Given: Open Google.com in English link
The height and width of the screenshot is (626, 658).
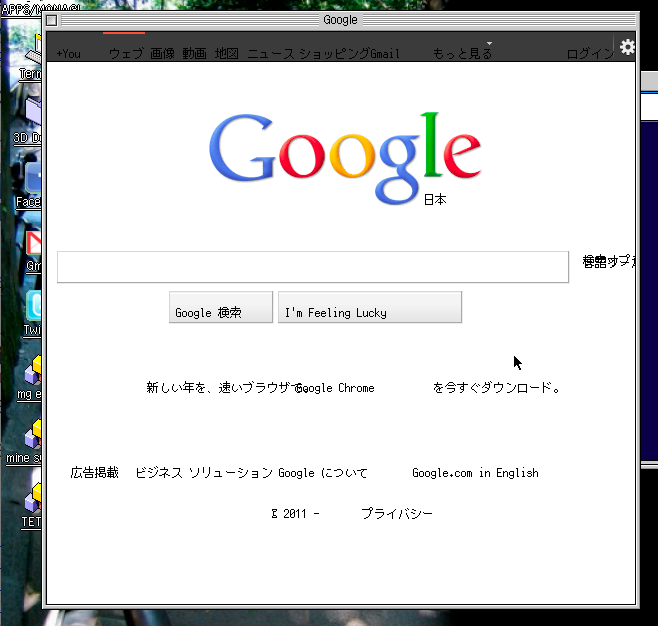Looking at the screenshot, I should point(475,473).
